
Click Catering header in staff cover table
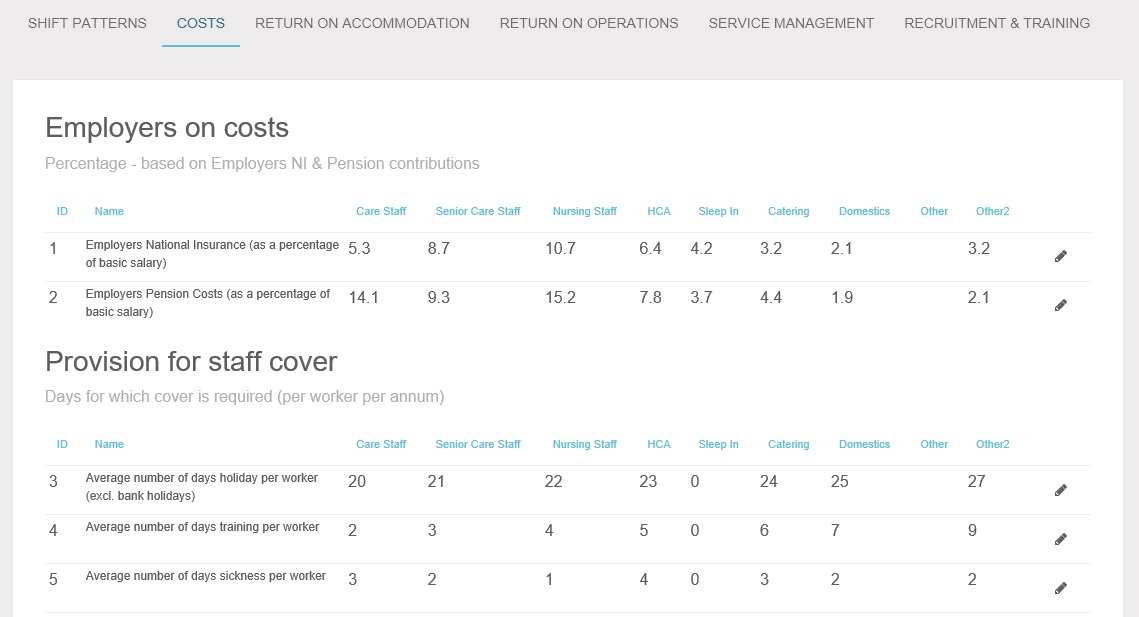click(788, 444)
